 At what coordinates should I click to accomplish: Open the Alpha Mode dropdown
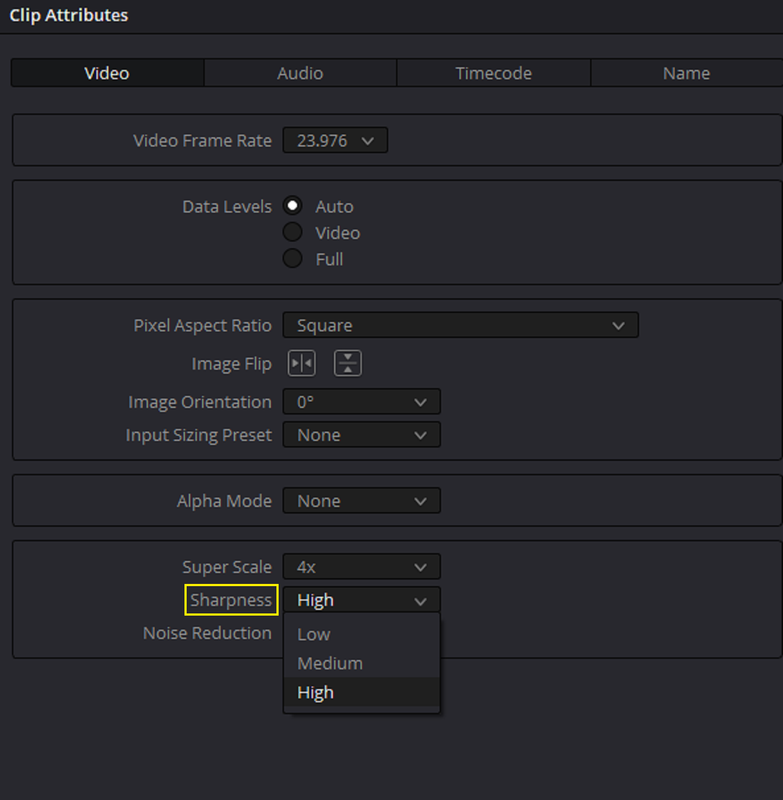tap(362, 501)
